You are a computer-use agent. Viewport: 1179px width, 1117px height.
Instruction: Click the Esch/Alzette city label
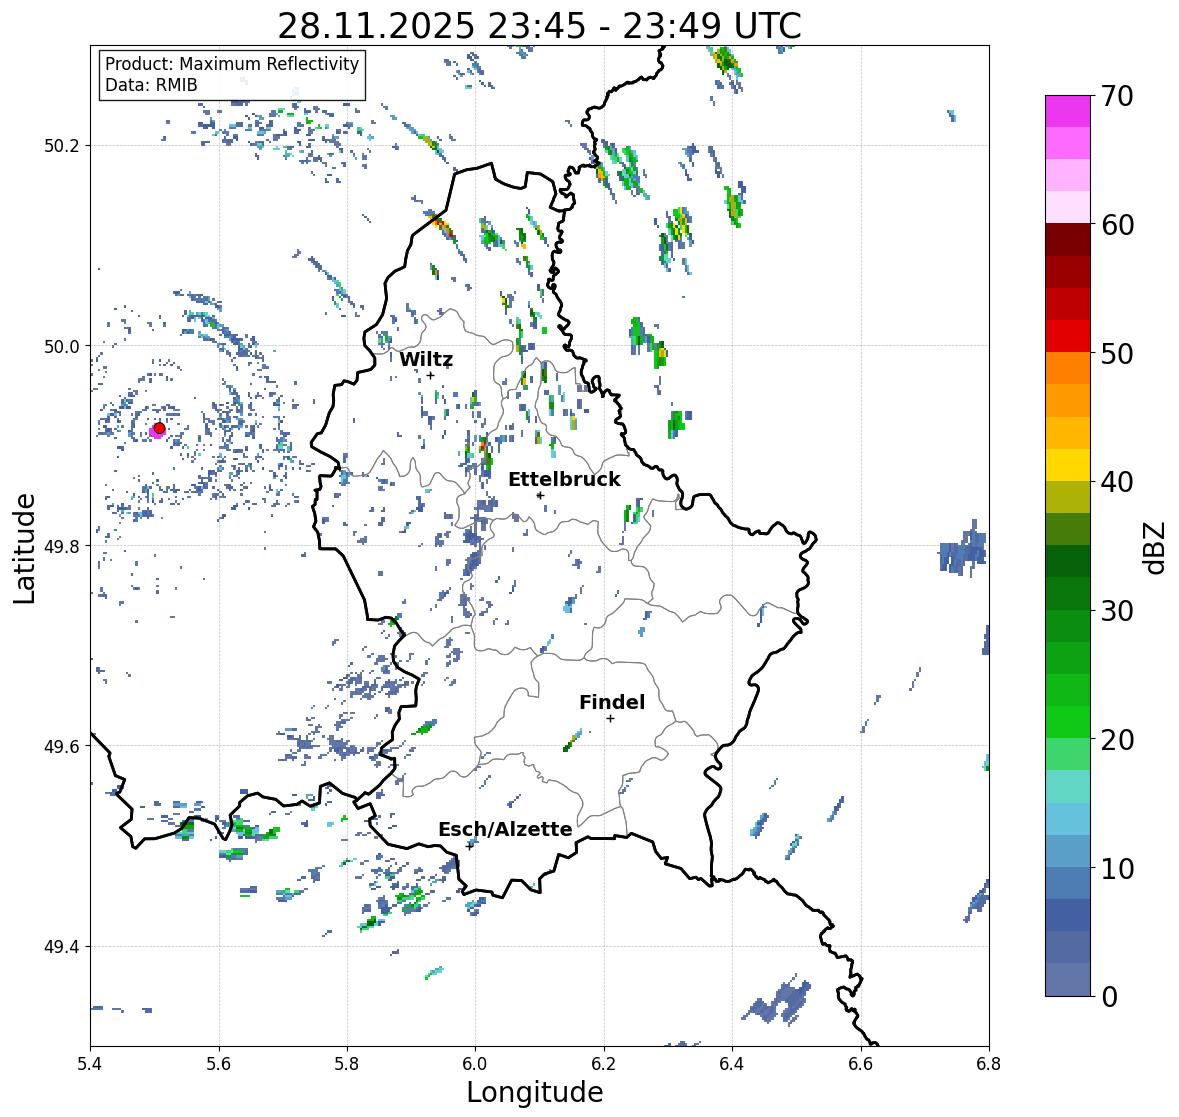(505, 829)
